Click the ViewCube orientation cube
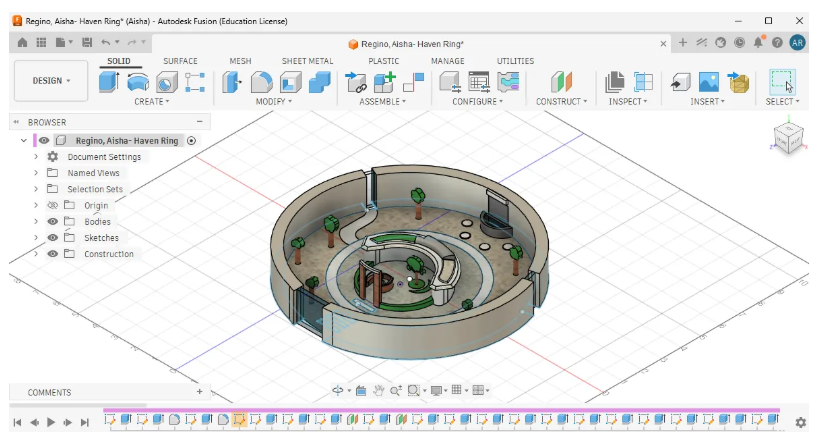This screenshot has height=437, width=818. 788,139
